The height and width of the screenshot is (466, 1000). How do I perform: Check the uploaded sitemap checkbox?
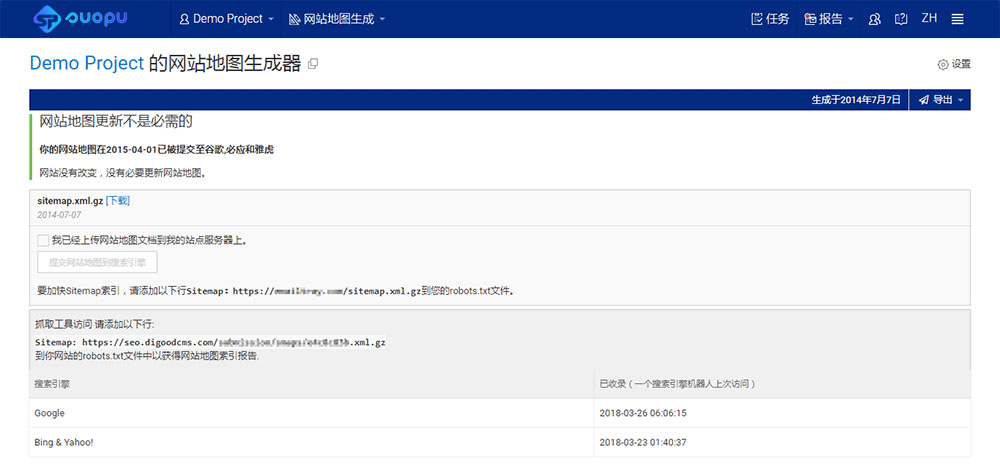coord(43,240)
